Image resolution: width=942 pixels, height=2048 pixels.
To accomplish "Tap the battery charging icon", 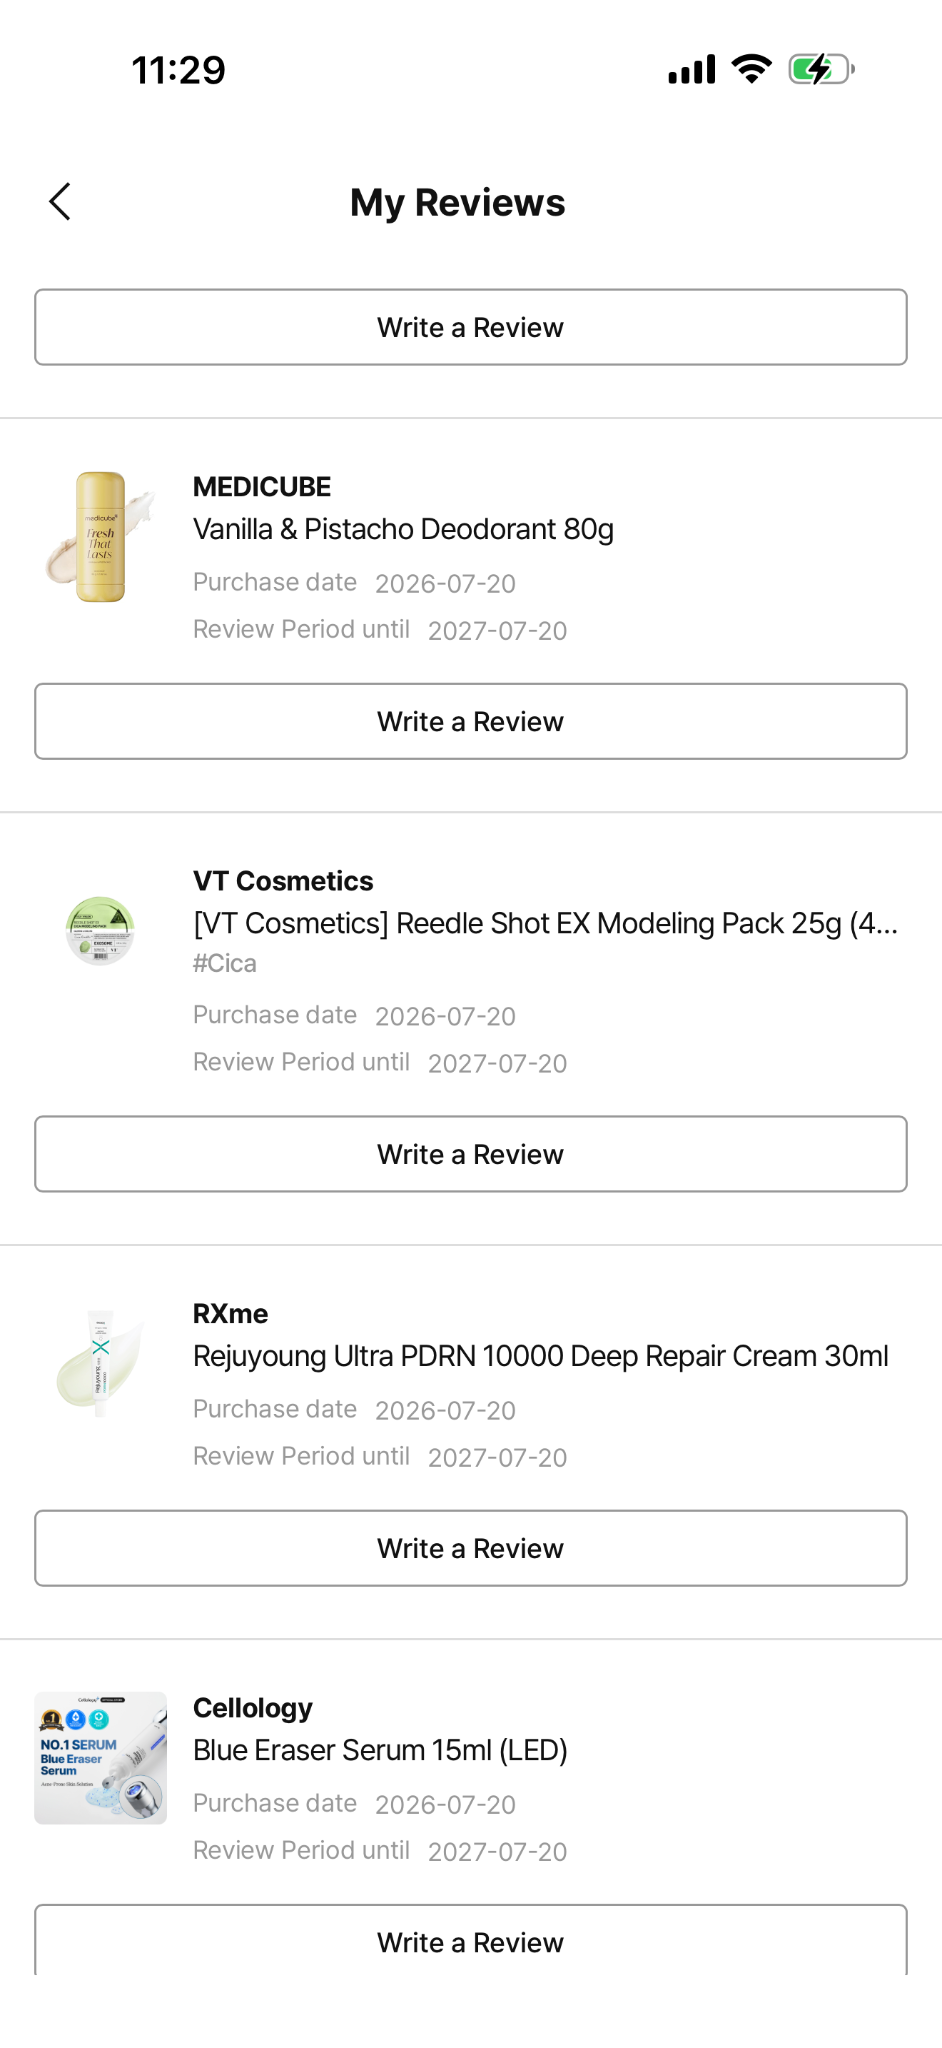I will pos(821,69).
